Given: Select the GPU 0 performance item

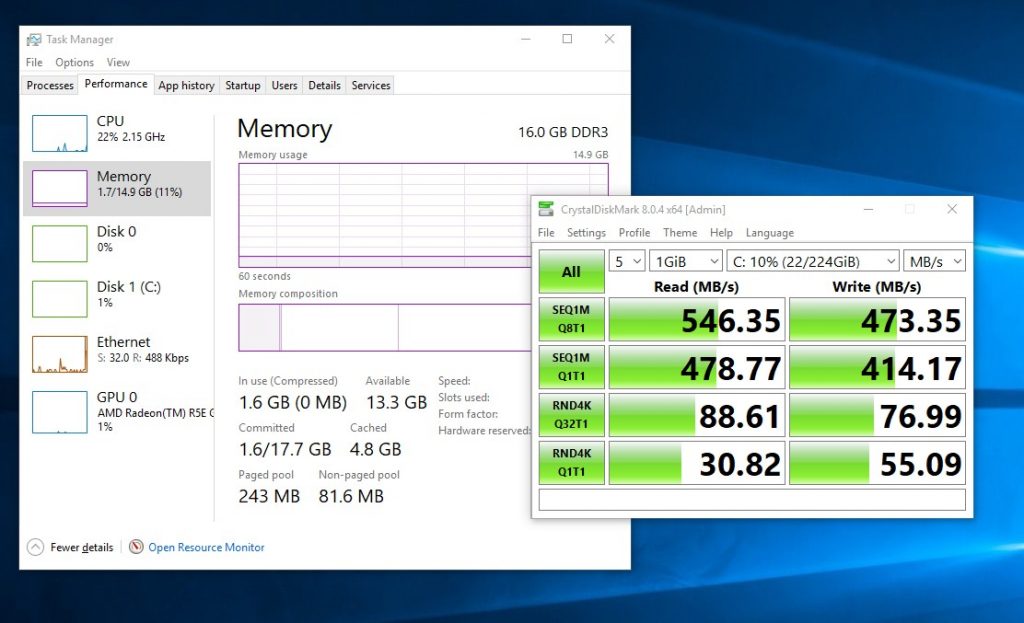Looking at the screenshot, I should click(117, 412).
